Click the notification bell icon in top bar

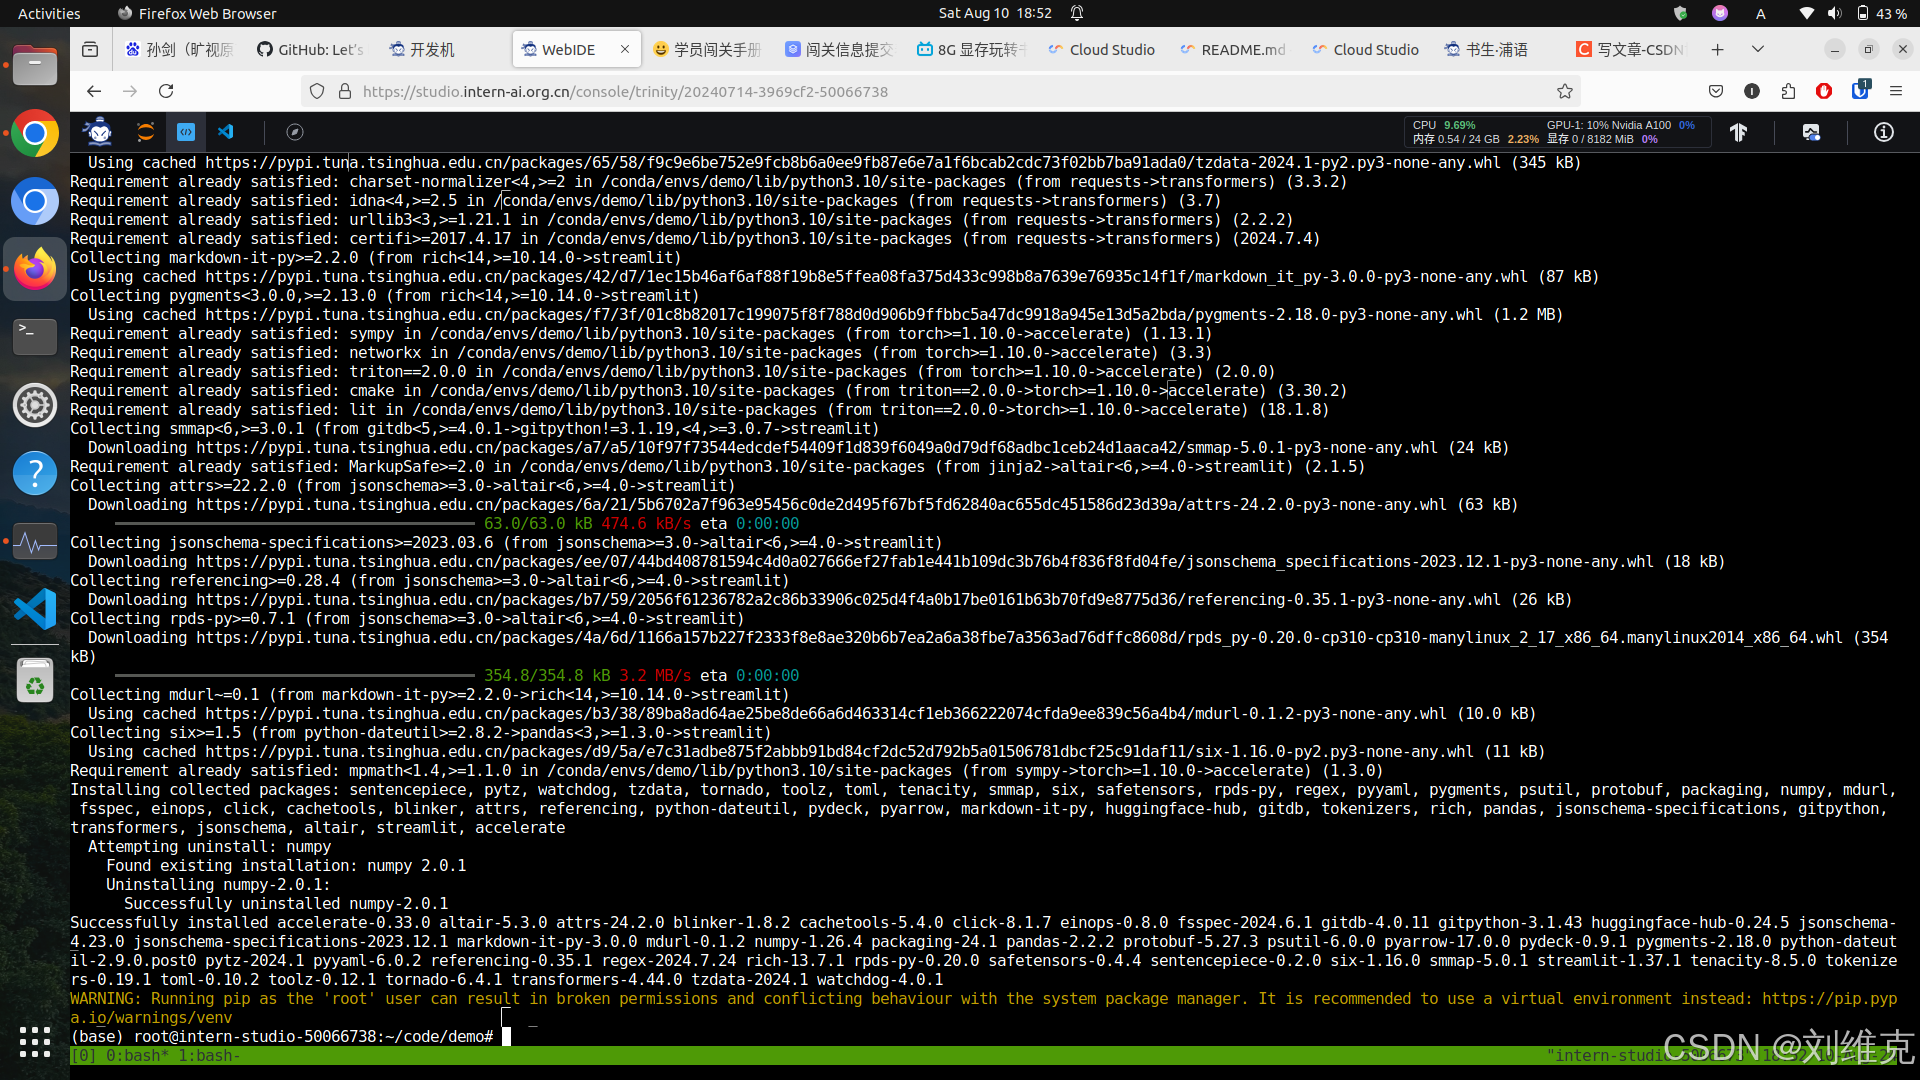point(1077,13)
